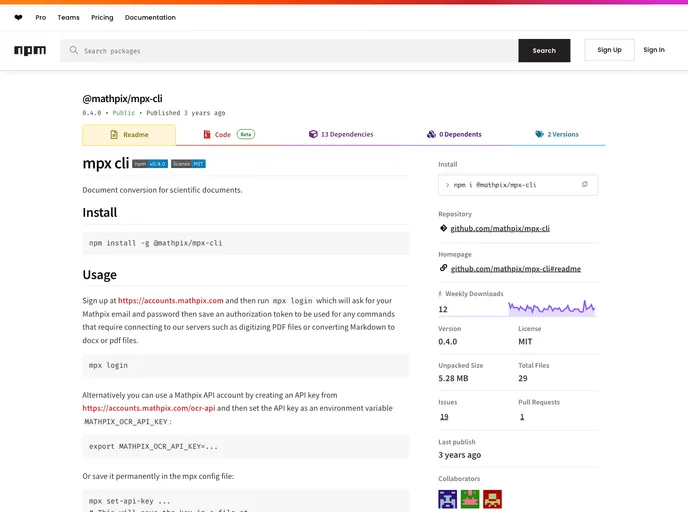Click the npm i @mathpix/mpx-cli install box
Viewport: 688px width, 512px height.
click(518, 185)
